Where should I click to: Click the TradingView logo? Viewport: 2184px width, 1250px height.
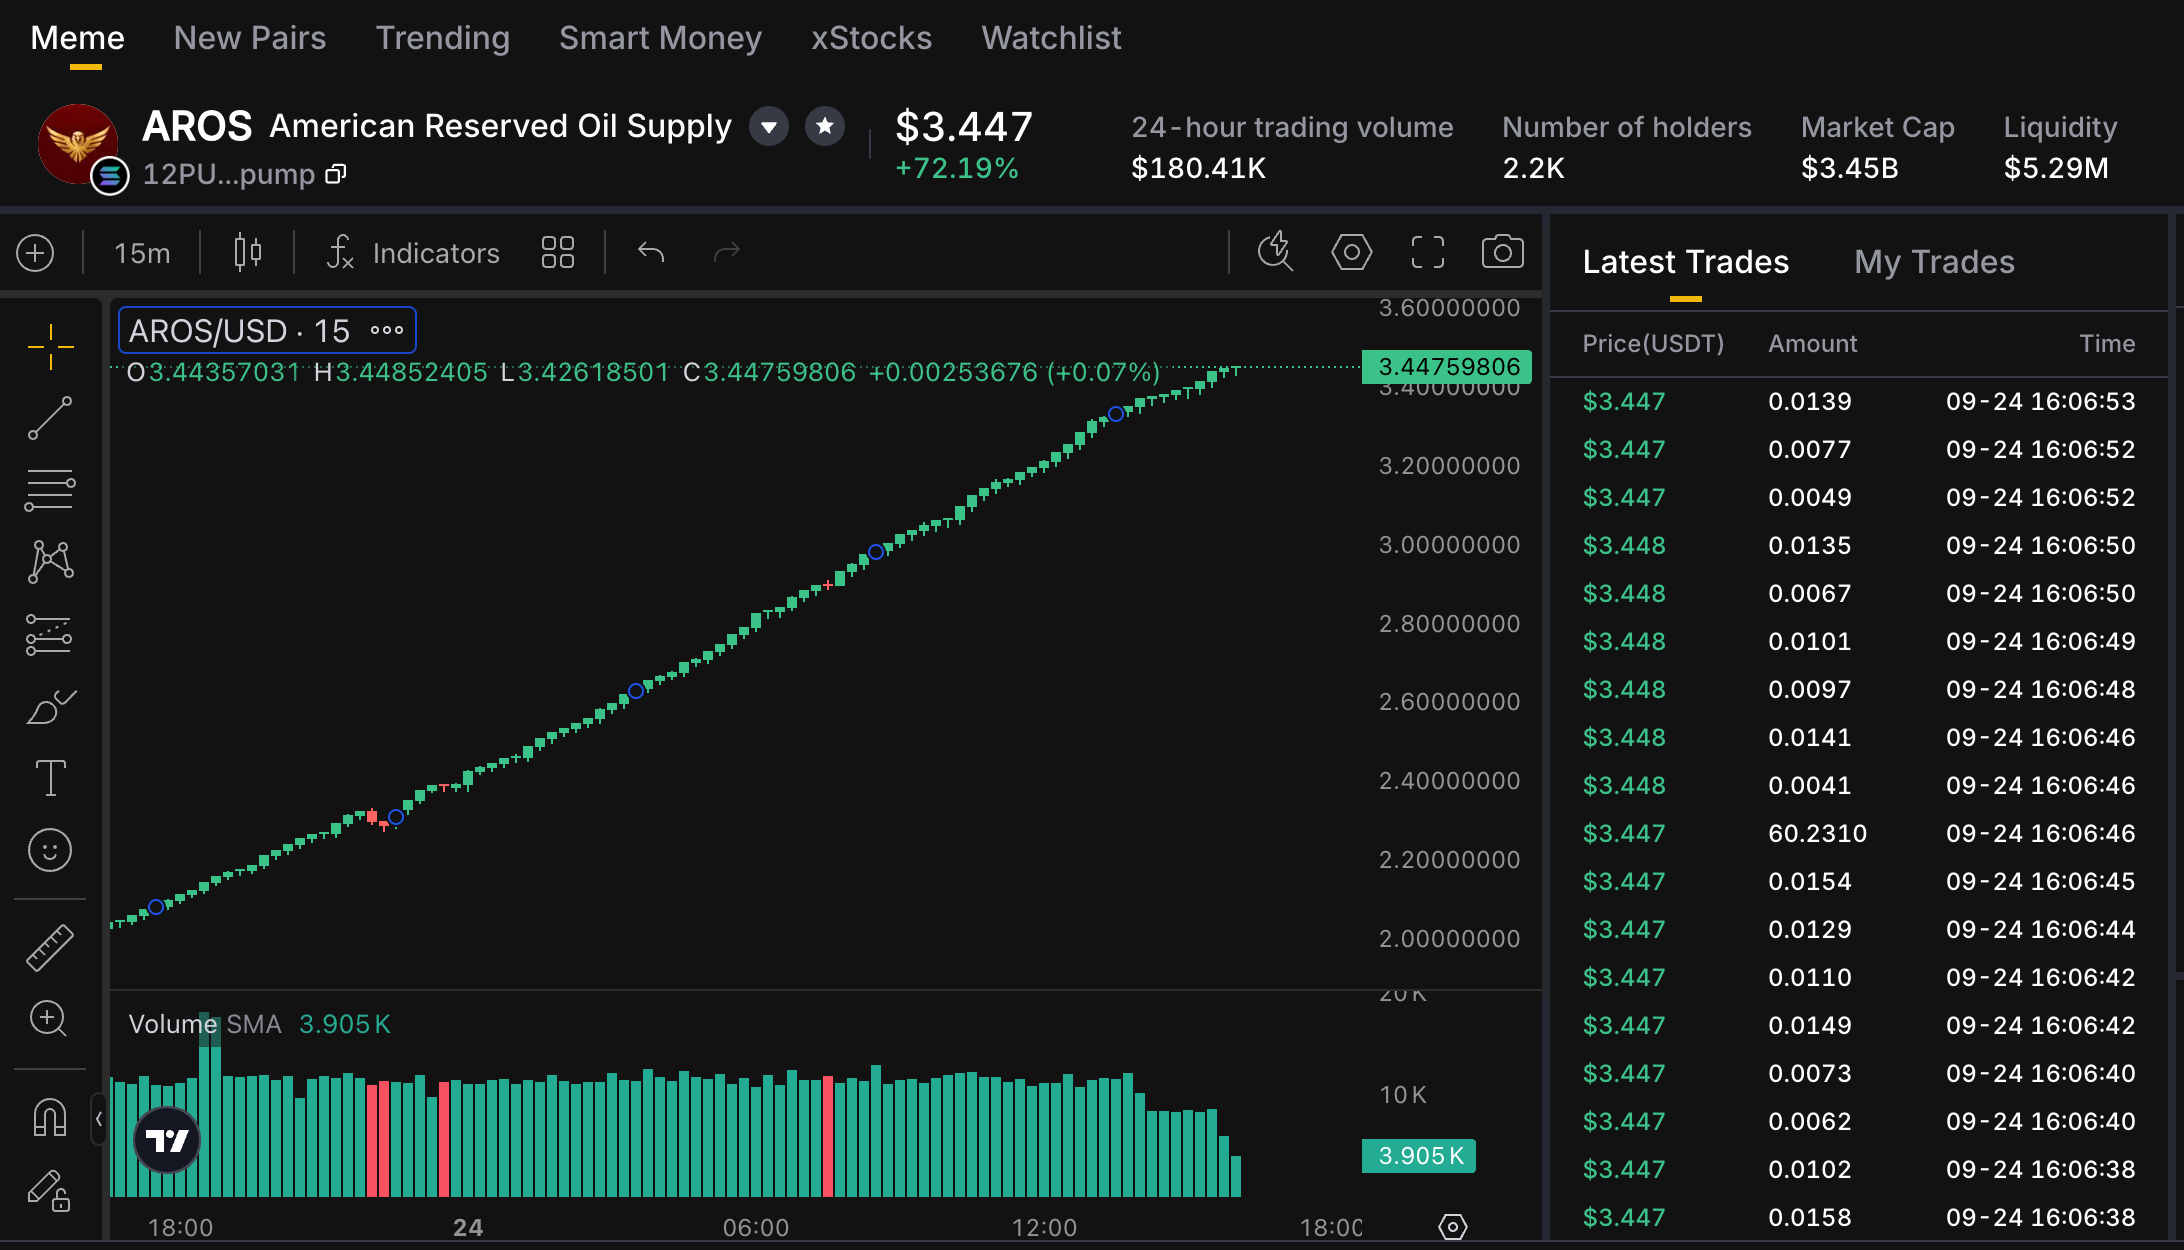pos(167,1140)
